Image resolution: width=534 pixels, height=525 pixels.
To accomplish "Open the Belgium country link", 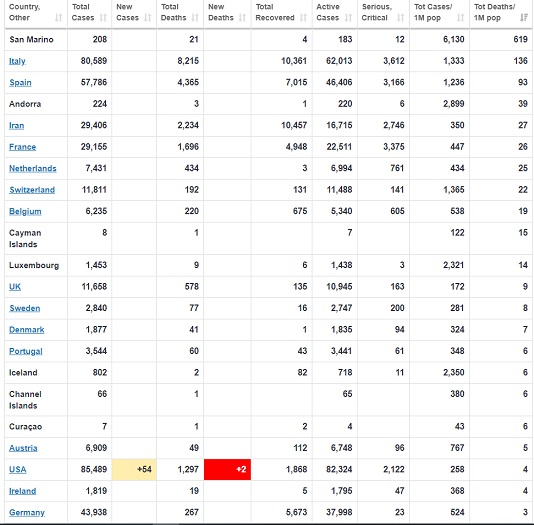I will (x=25, y=211).
